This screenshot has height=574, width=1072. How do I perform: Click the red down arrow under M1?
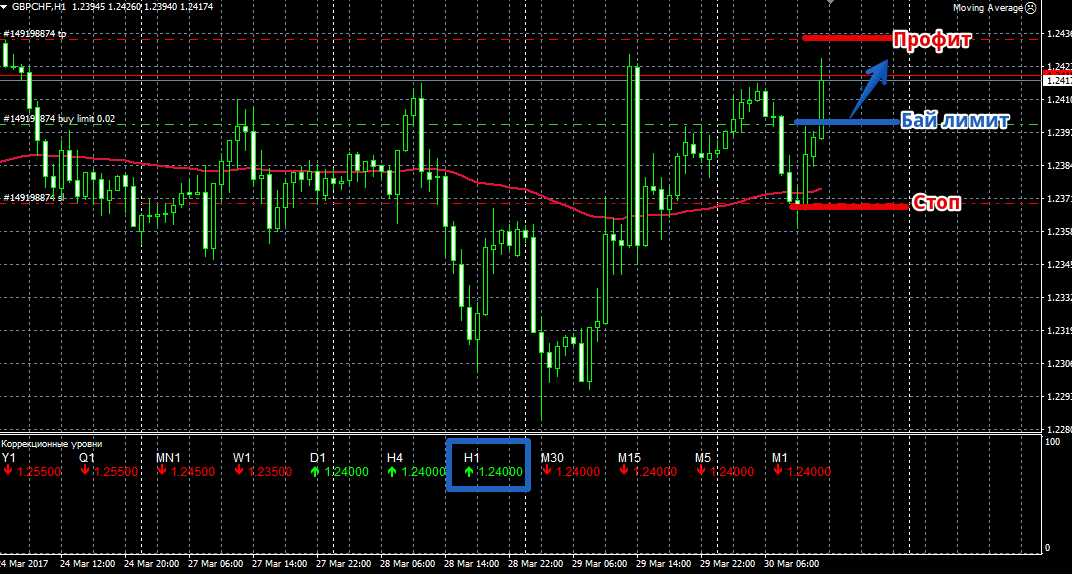coord(778,472)
